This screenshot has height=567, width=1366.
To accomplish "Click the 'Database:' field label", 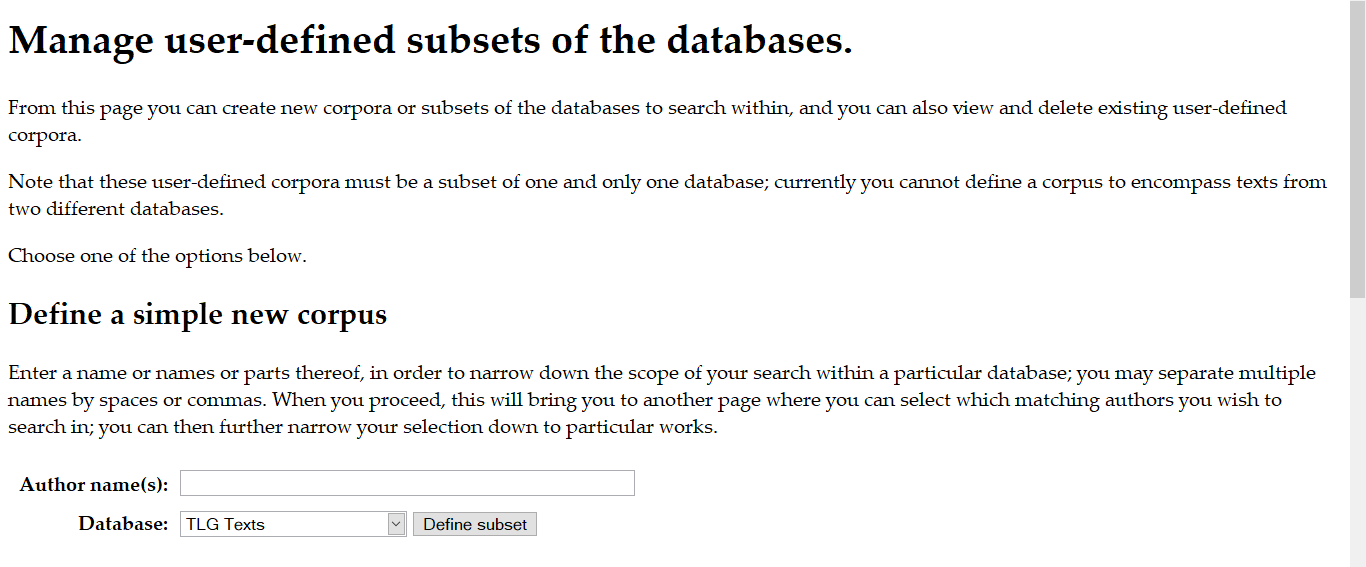I will [x=124, y=524].
